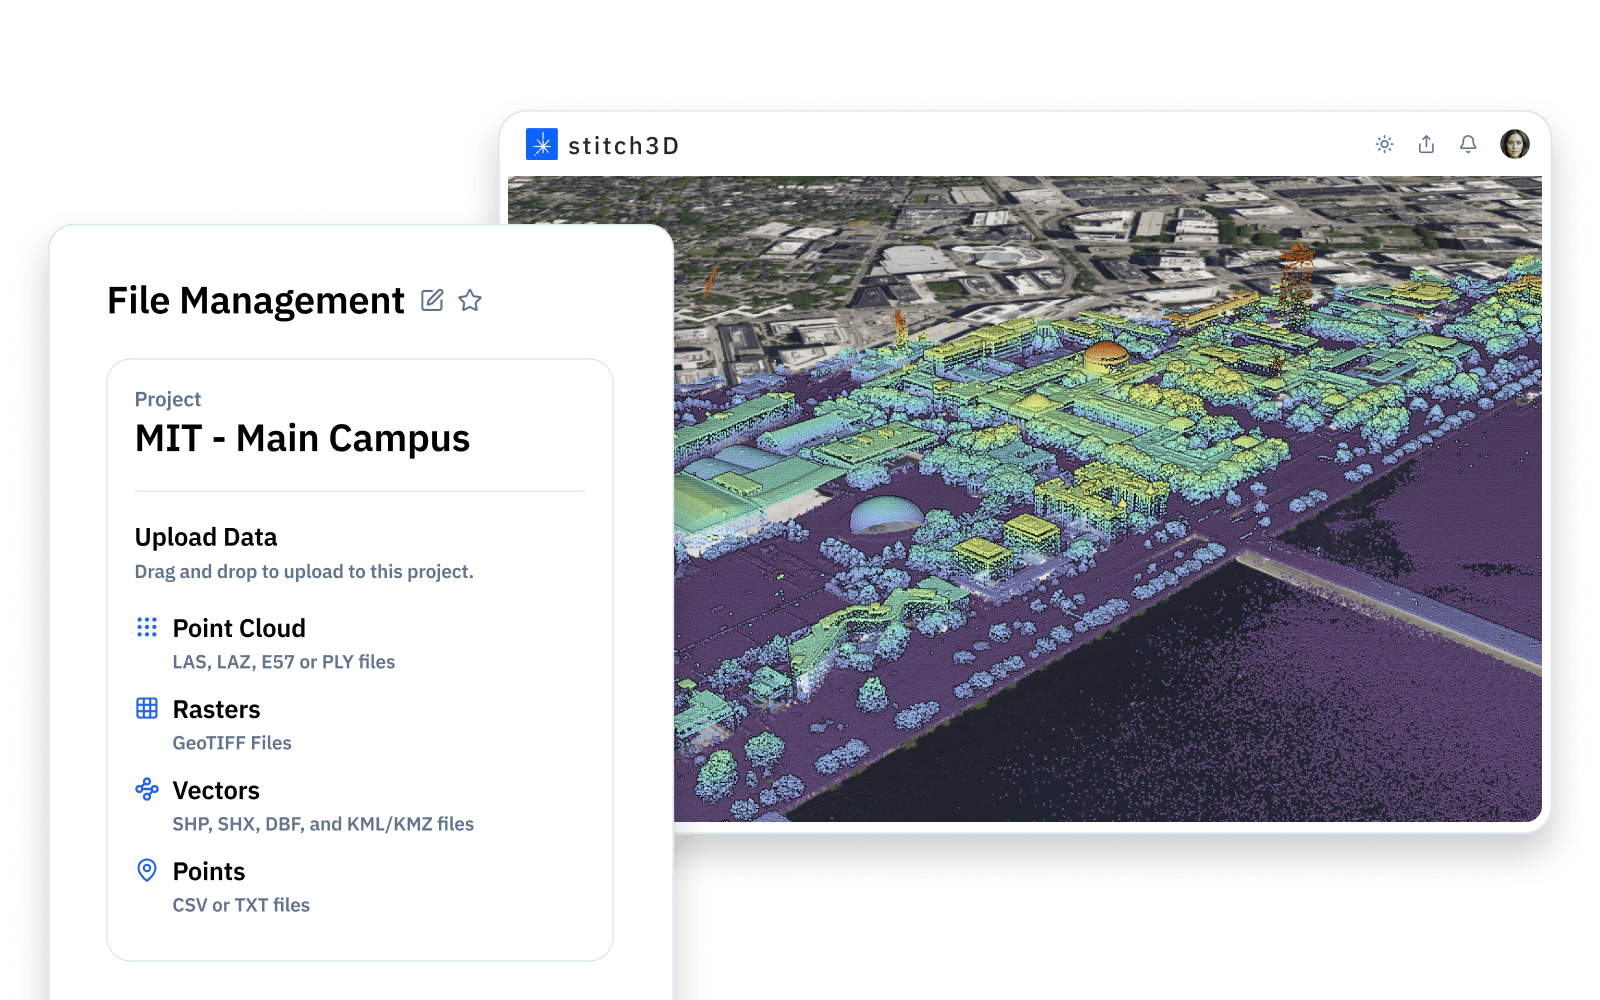Click the File Management heading
This screenshot has width=1600, height=1000.
(256, 300)
